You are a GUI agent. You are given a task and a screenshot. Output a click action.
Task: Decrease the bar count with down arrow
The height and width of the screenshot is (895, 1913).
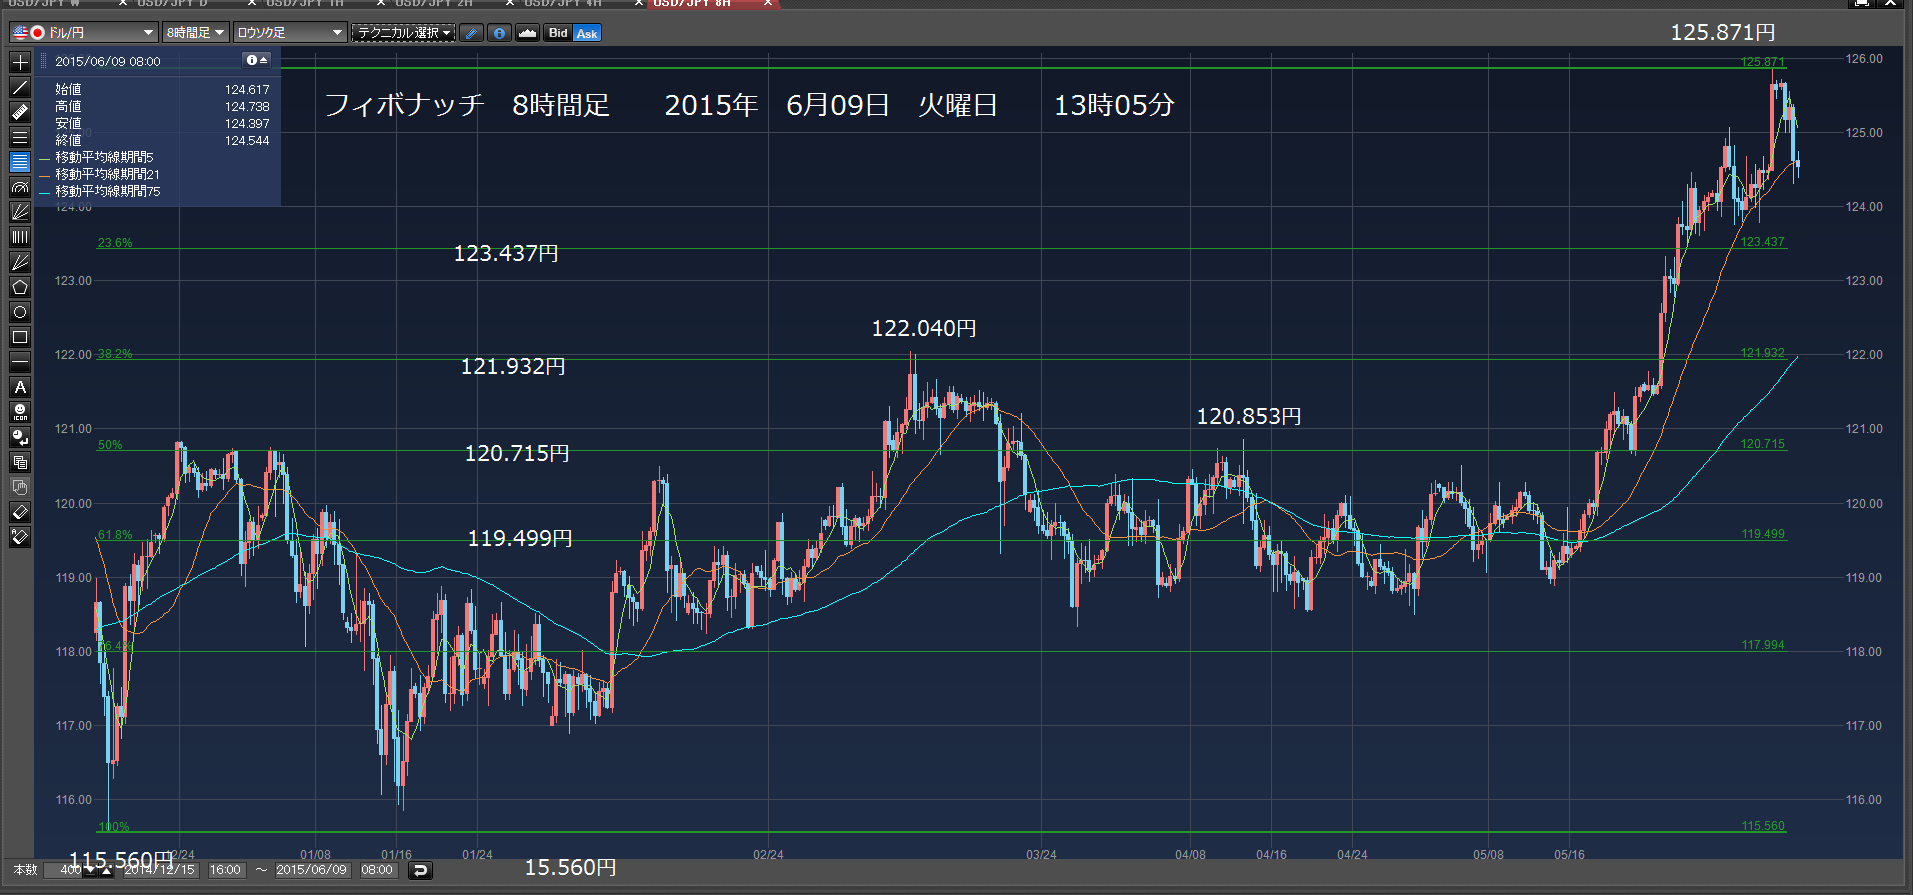(x=92, y=870)
